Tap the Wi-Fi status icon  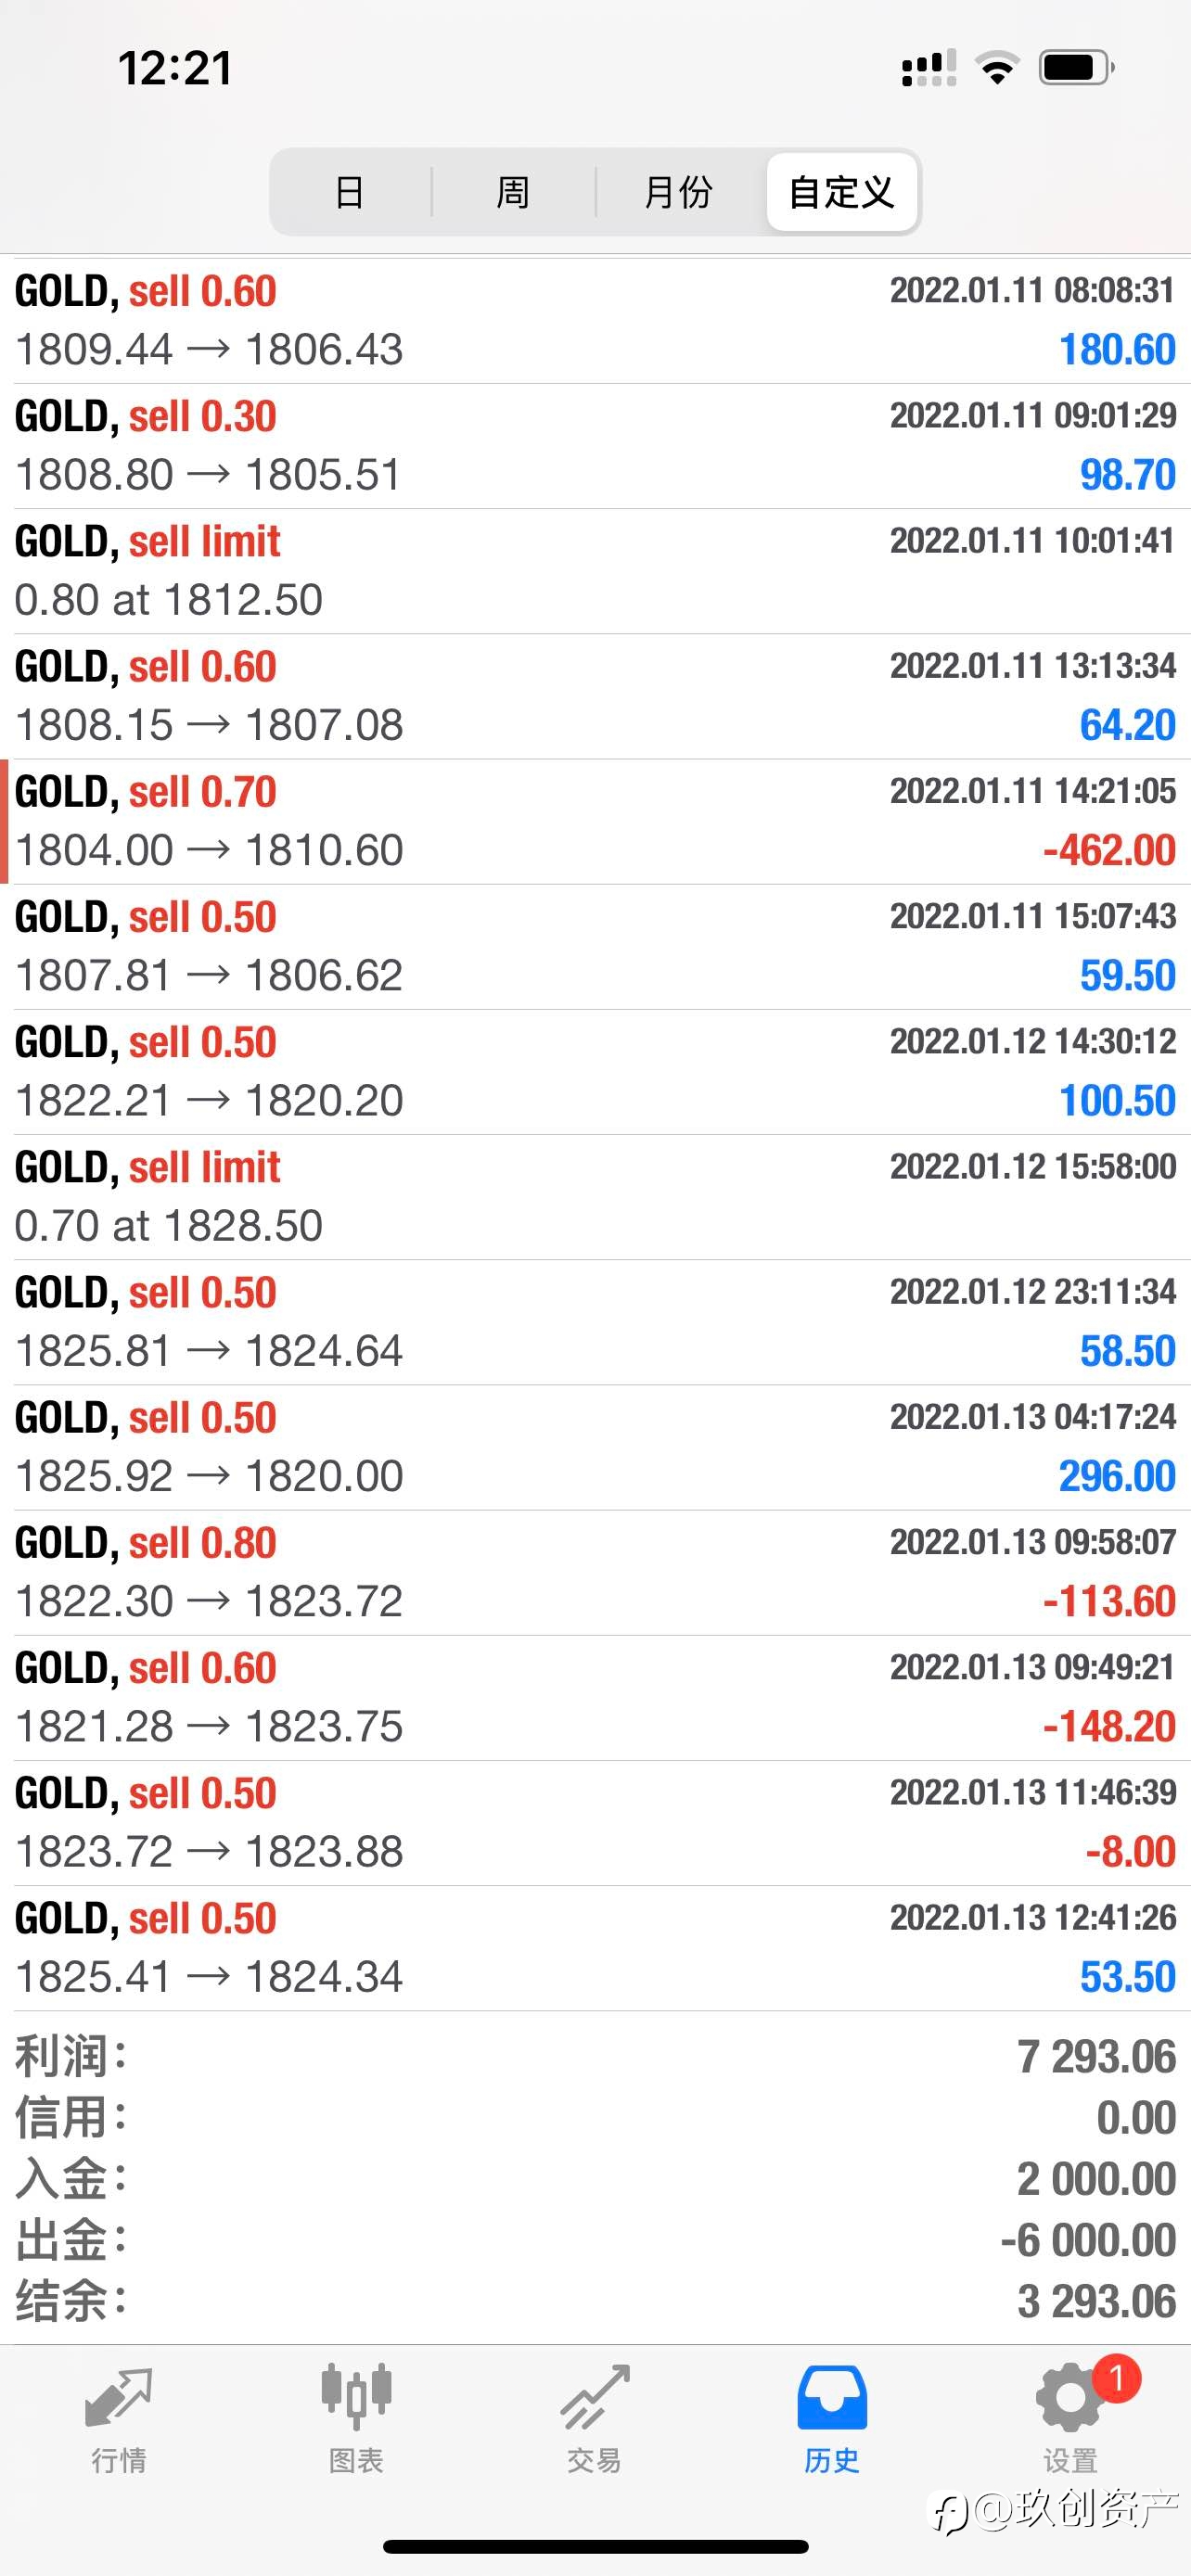pos(997,68)
